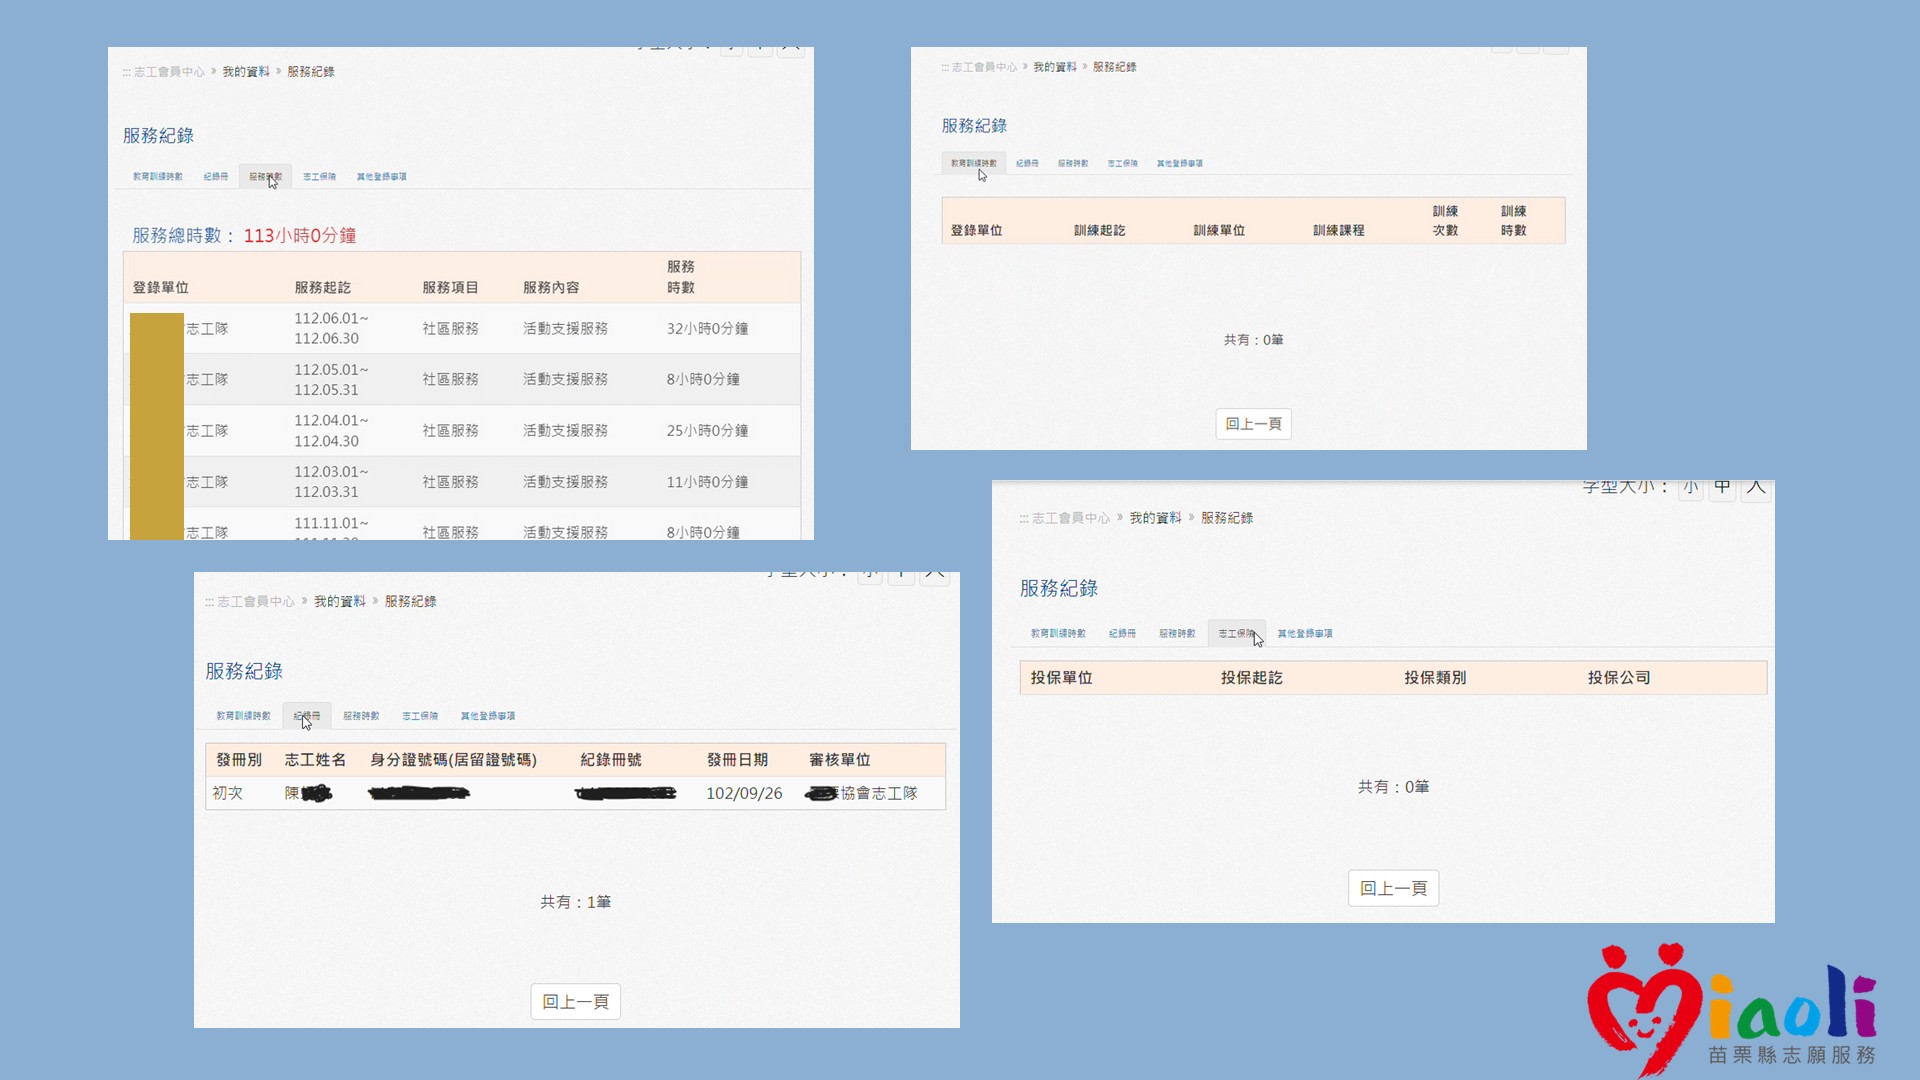Click 我的資料 breadcrumb in top-left panel

[x=246, y=72]
